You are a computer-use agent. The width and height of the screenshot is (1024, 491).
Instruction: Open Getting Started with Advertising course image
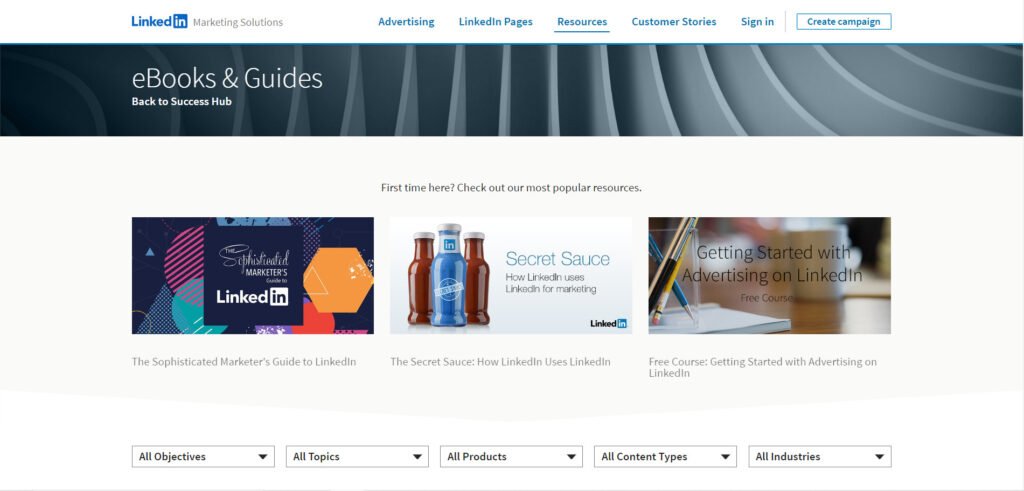769,275
